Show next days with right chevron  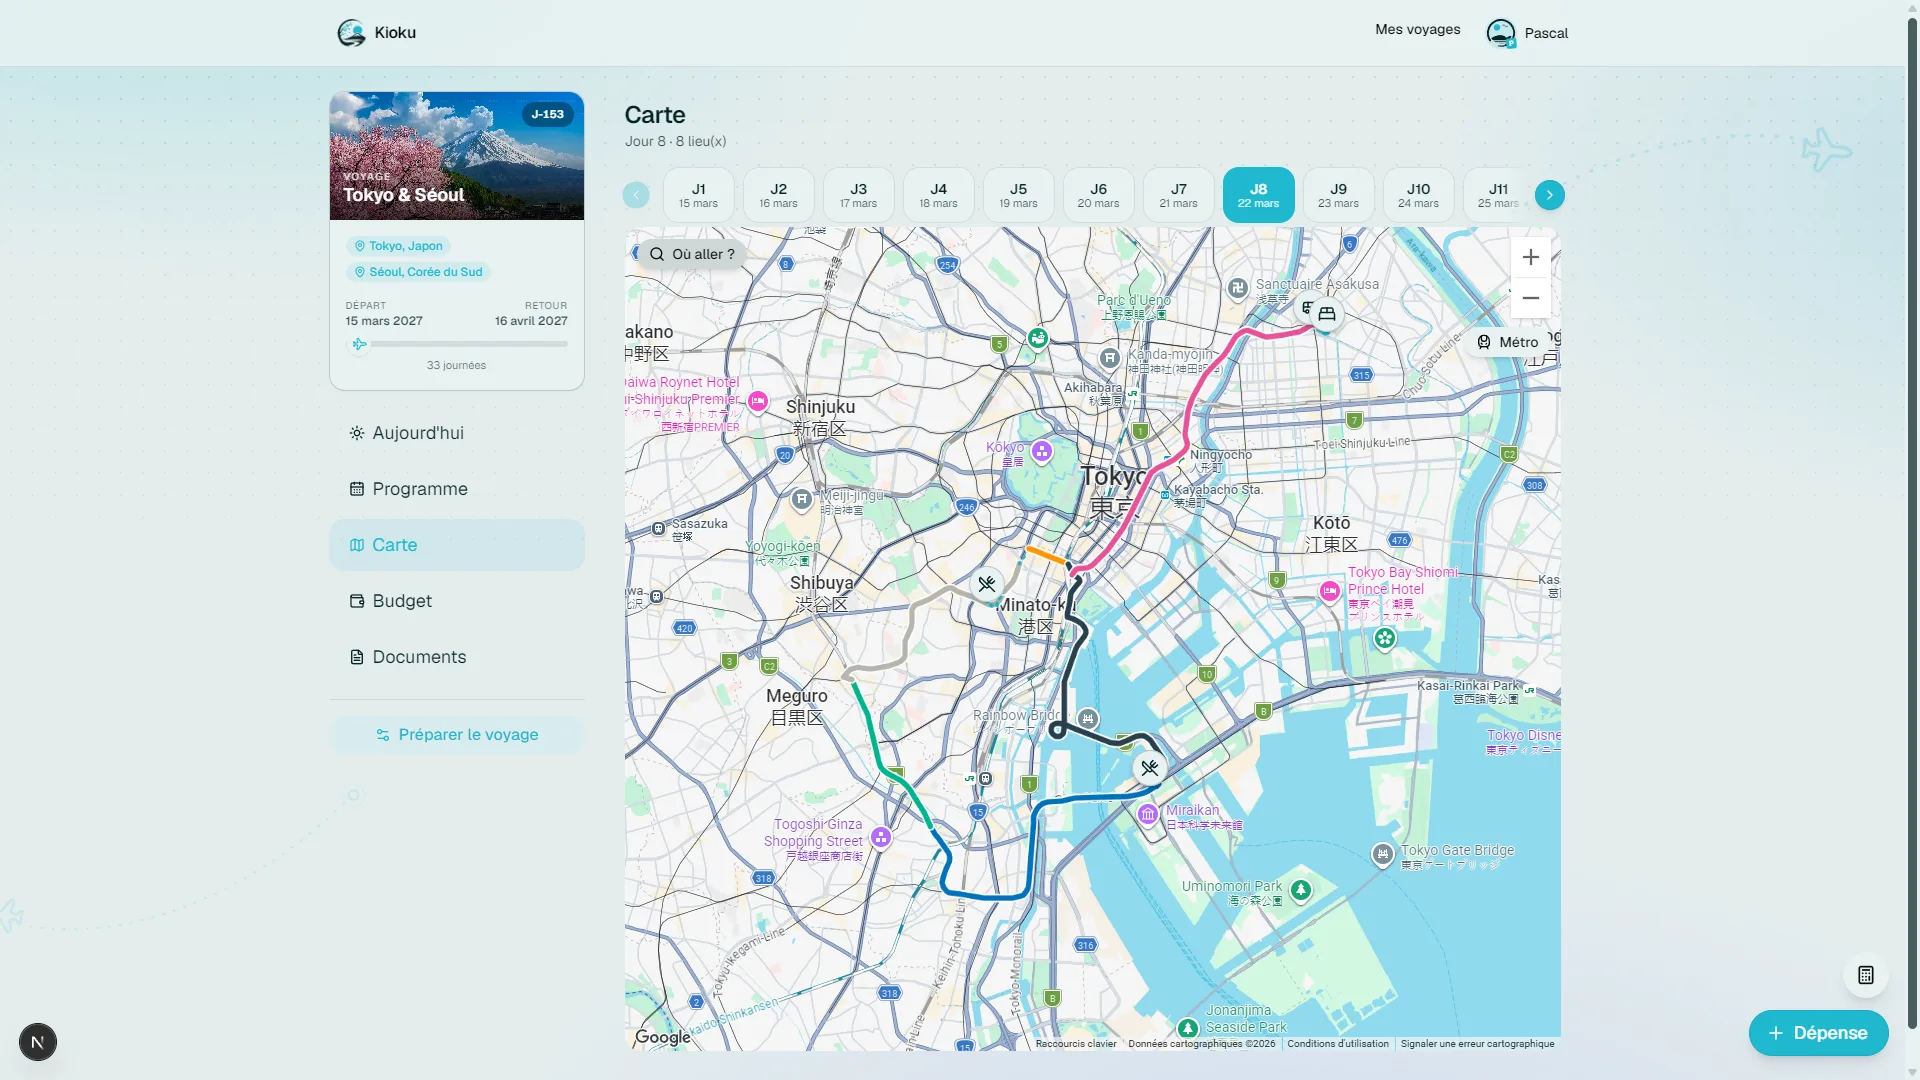coord(1550,195)
